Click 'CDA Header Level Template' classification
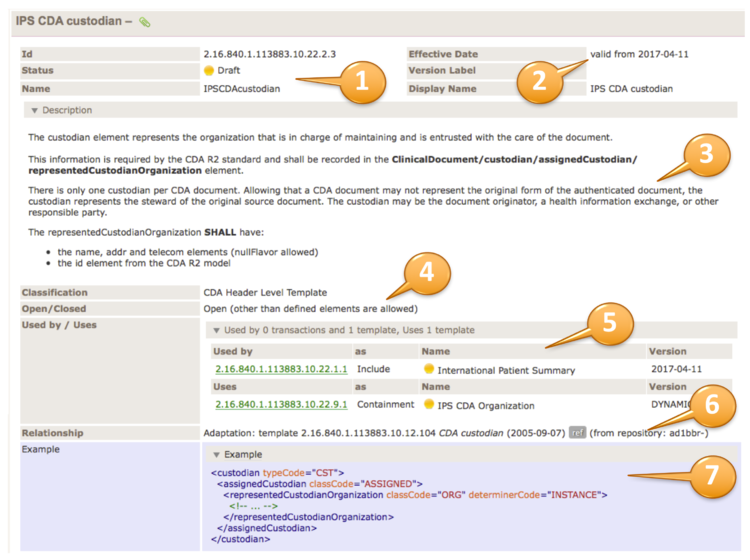750x560 pixels. [265, 293]
